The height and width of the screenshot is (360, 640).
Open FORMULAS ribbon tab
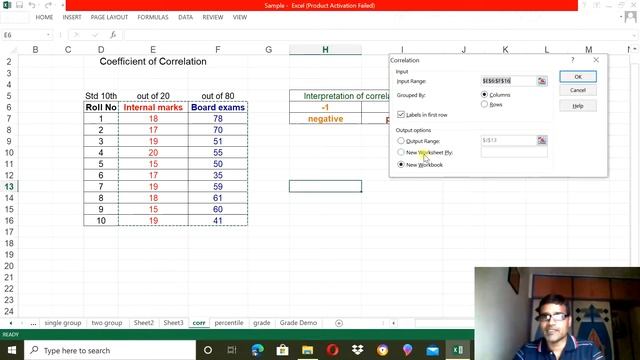click(153, 17)
